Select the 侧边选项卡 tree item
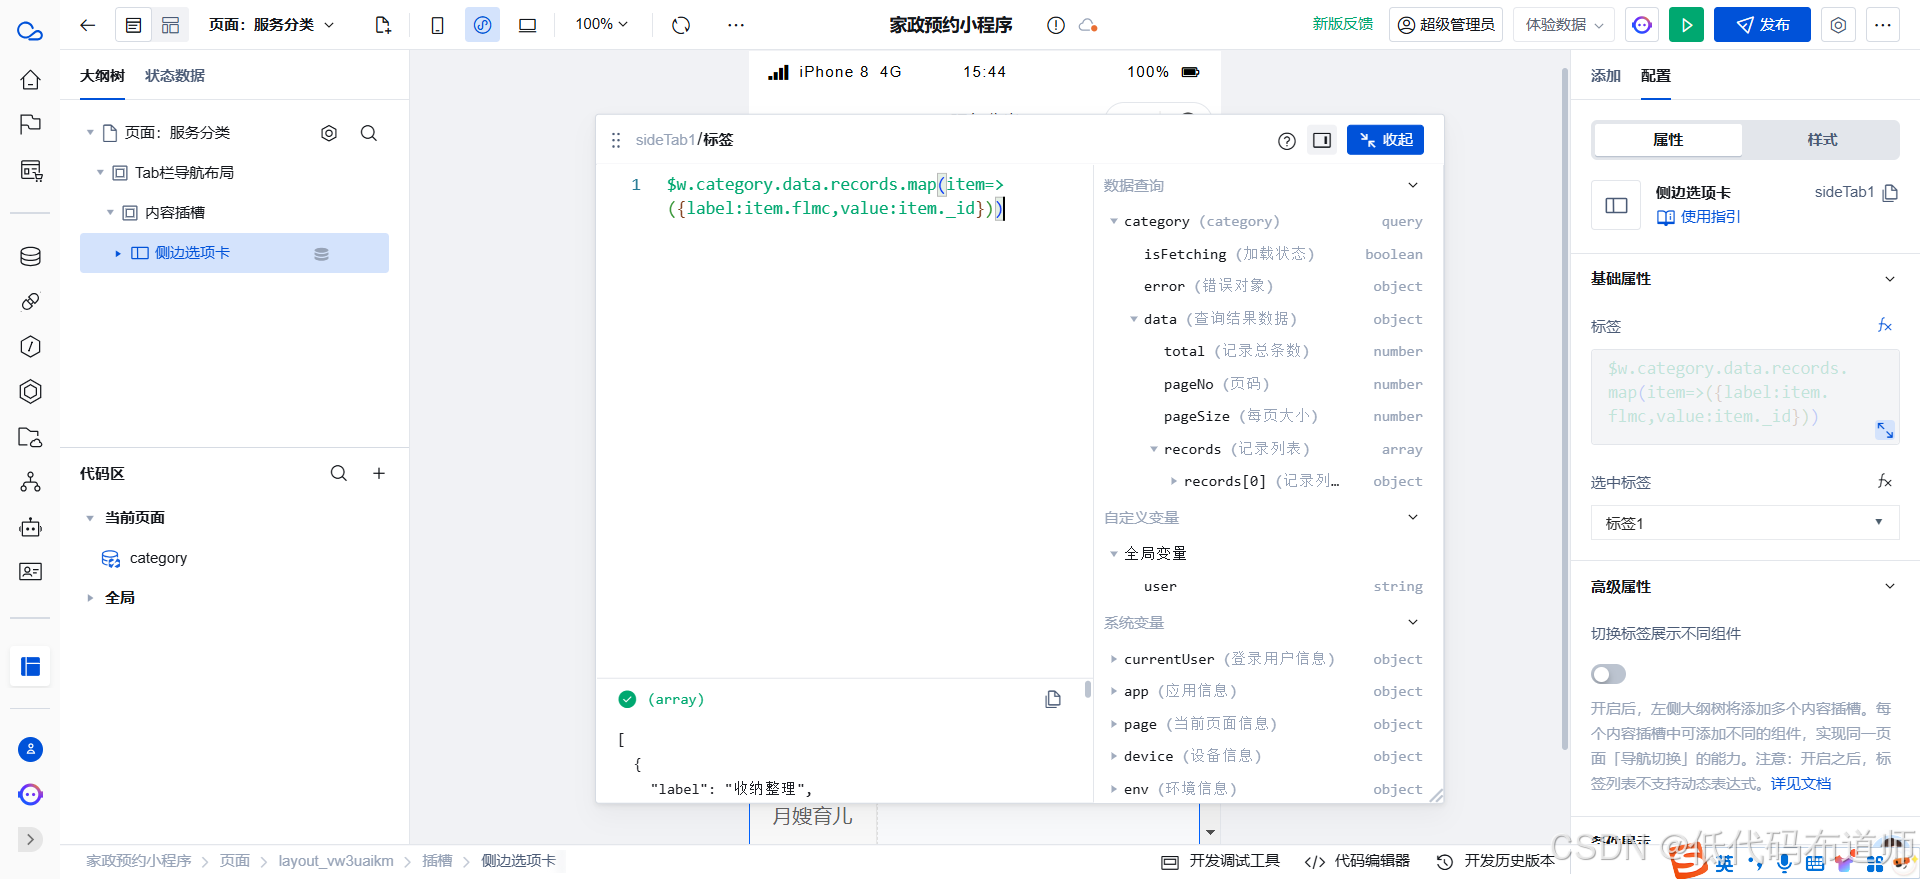This screenshot has width=1920, height=879. coord(234,253)
